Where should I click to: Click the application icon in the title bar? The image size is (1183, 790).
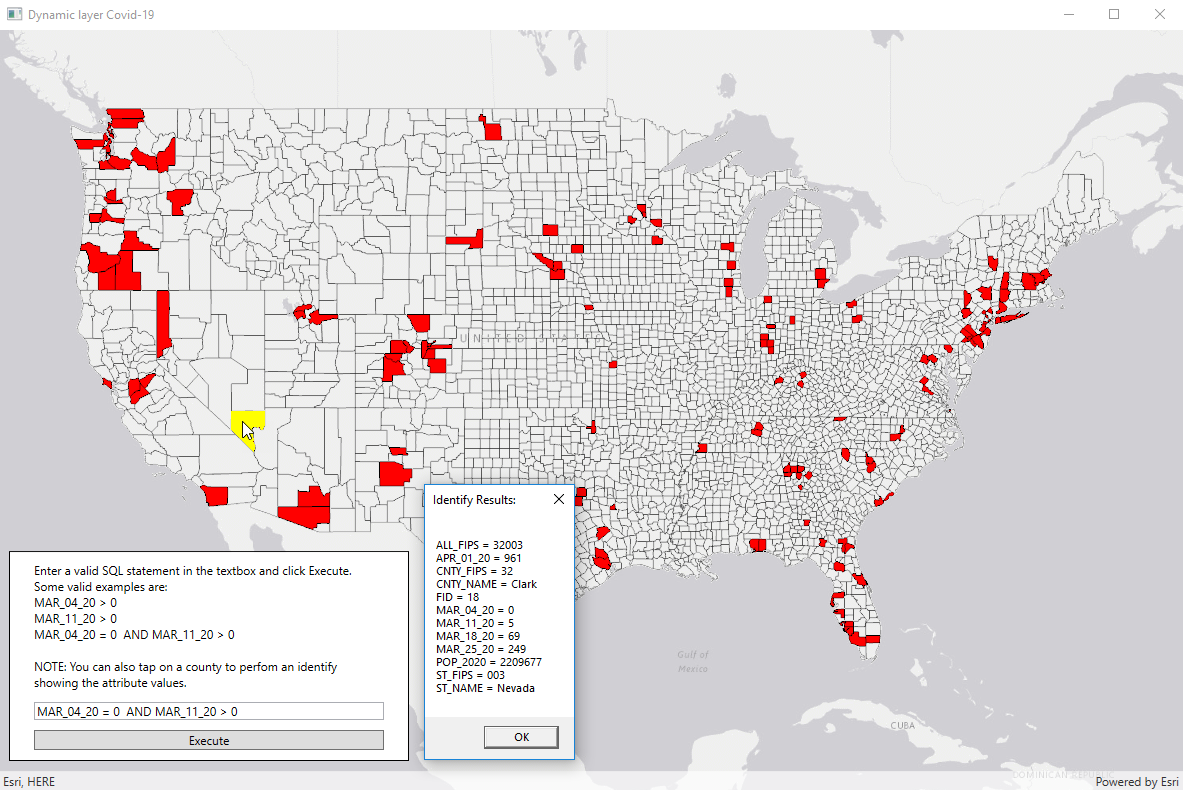[x=14, y=14]
